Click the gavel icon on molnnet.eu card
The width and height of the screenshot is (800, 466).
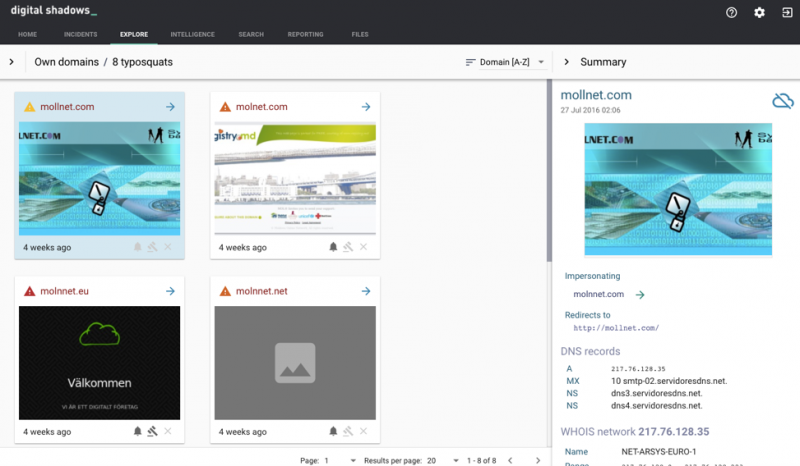tap(153, 431)
